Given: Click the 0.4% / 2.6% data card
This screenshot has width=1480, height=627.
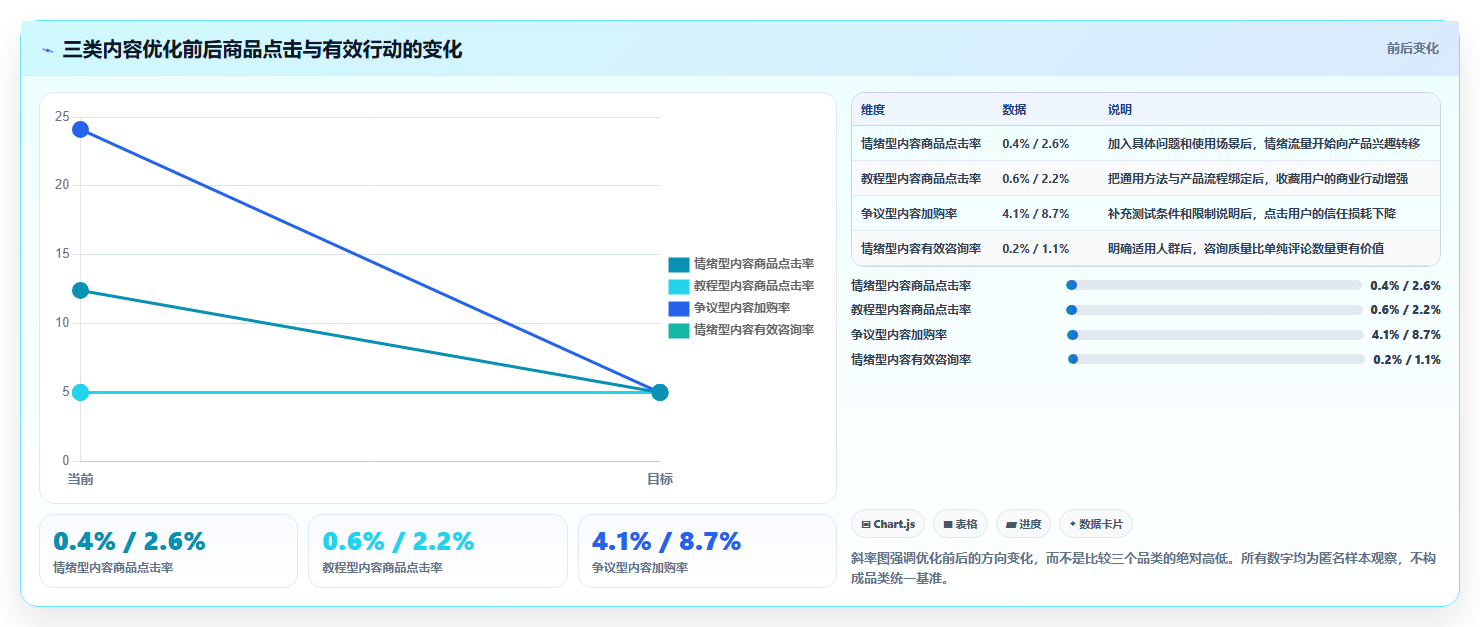Looking at the screenshot, I should (x=168, y=551).
